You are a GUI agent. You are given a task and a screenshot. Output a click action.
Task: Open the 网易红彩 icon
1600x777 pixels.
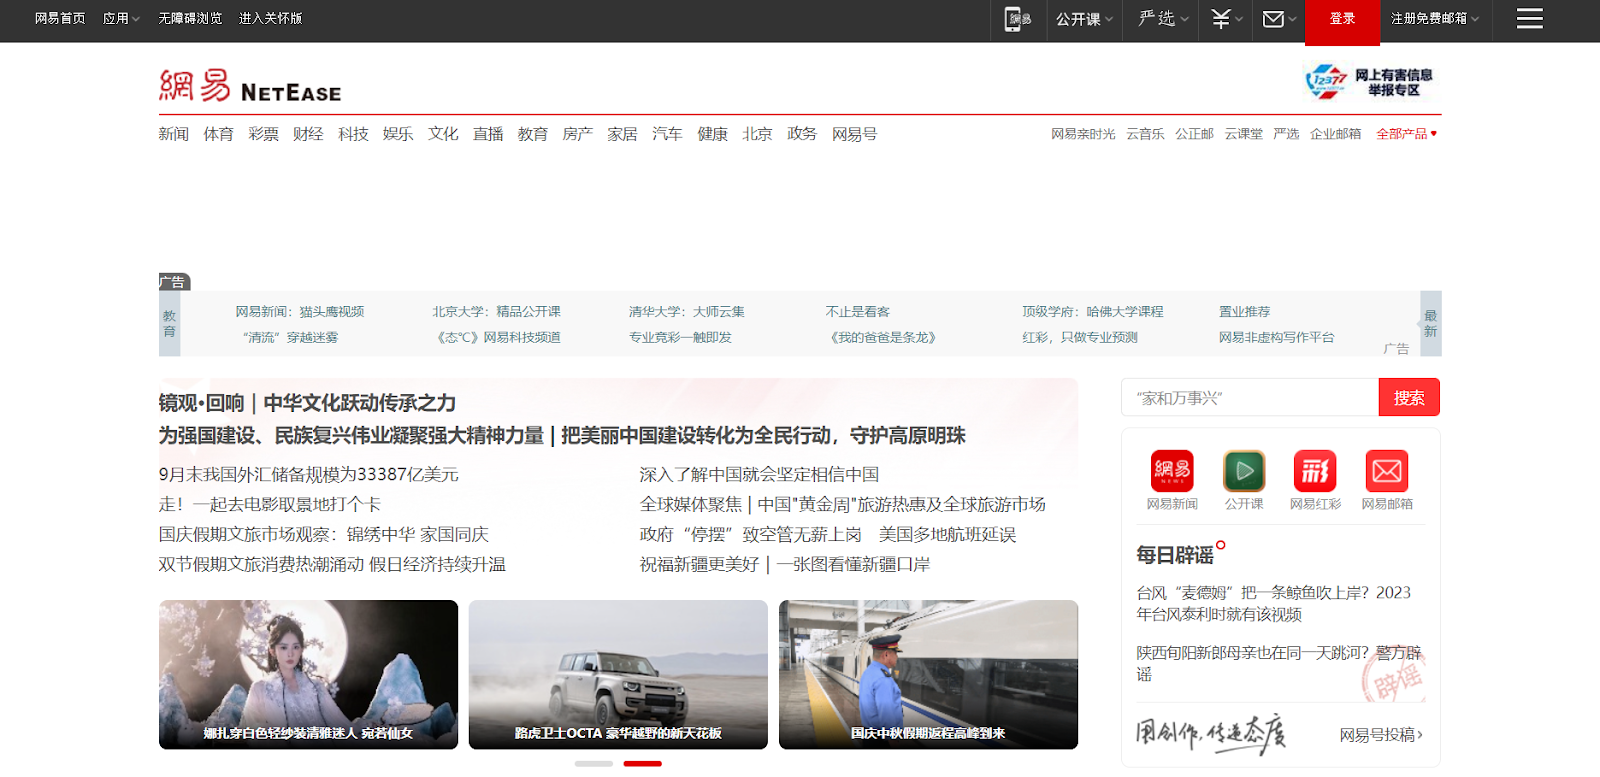[x=1315, y=471]
